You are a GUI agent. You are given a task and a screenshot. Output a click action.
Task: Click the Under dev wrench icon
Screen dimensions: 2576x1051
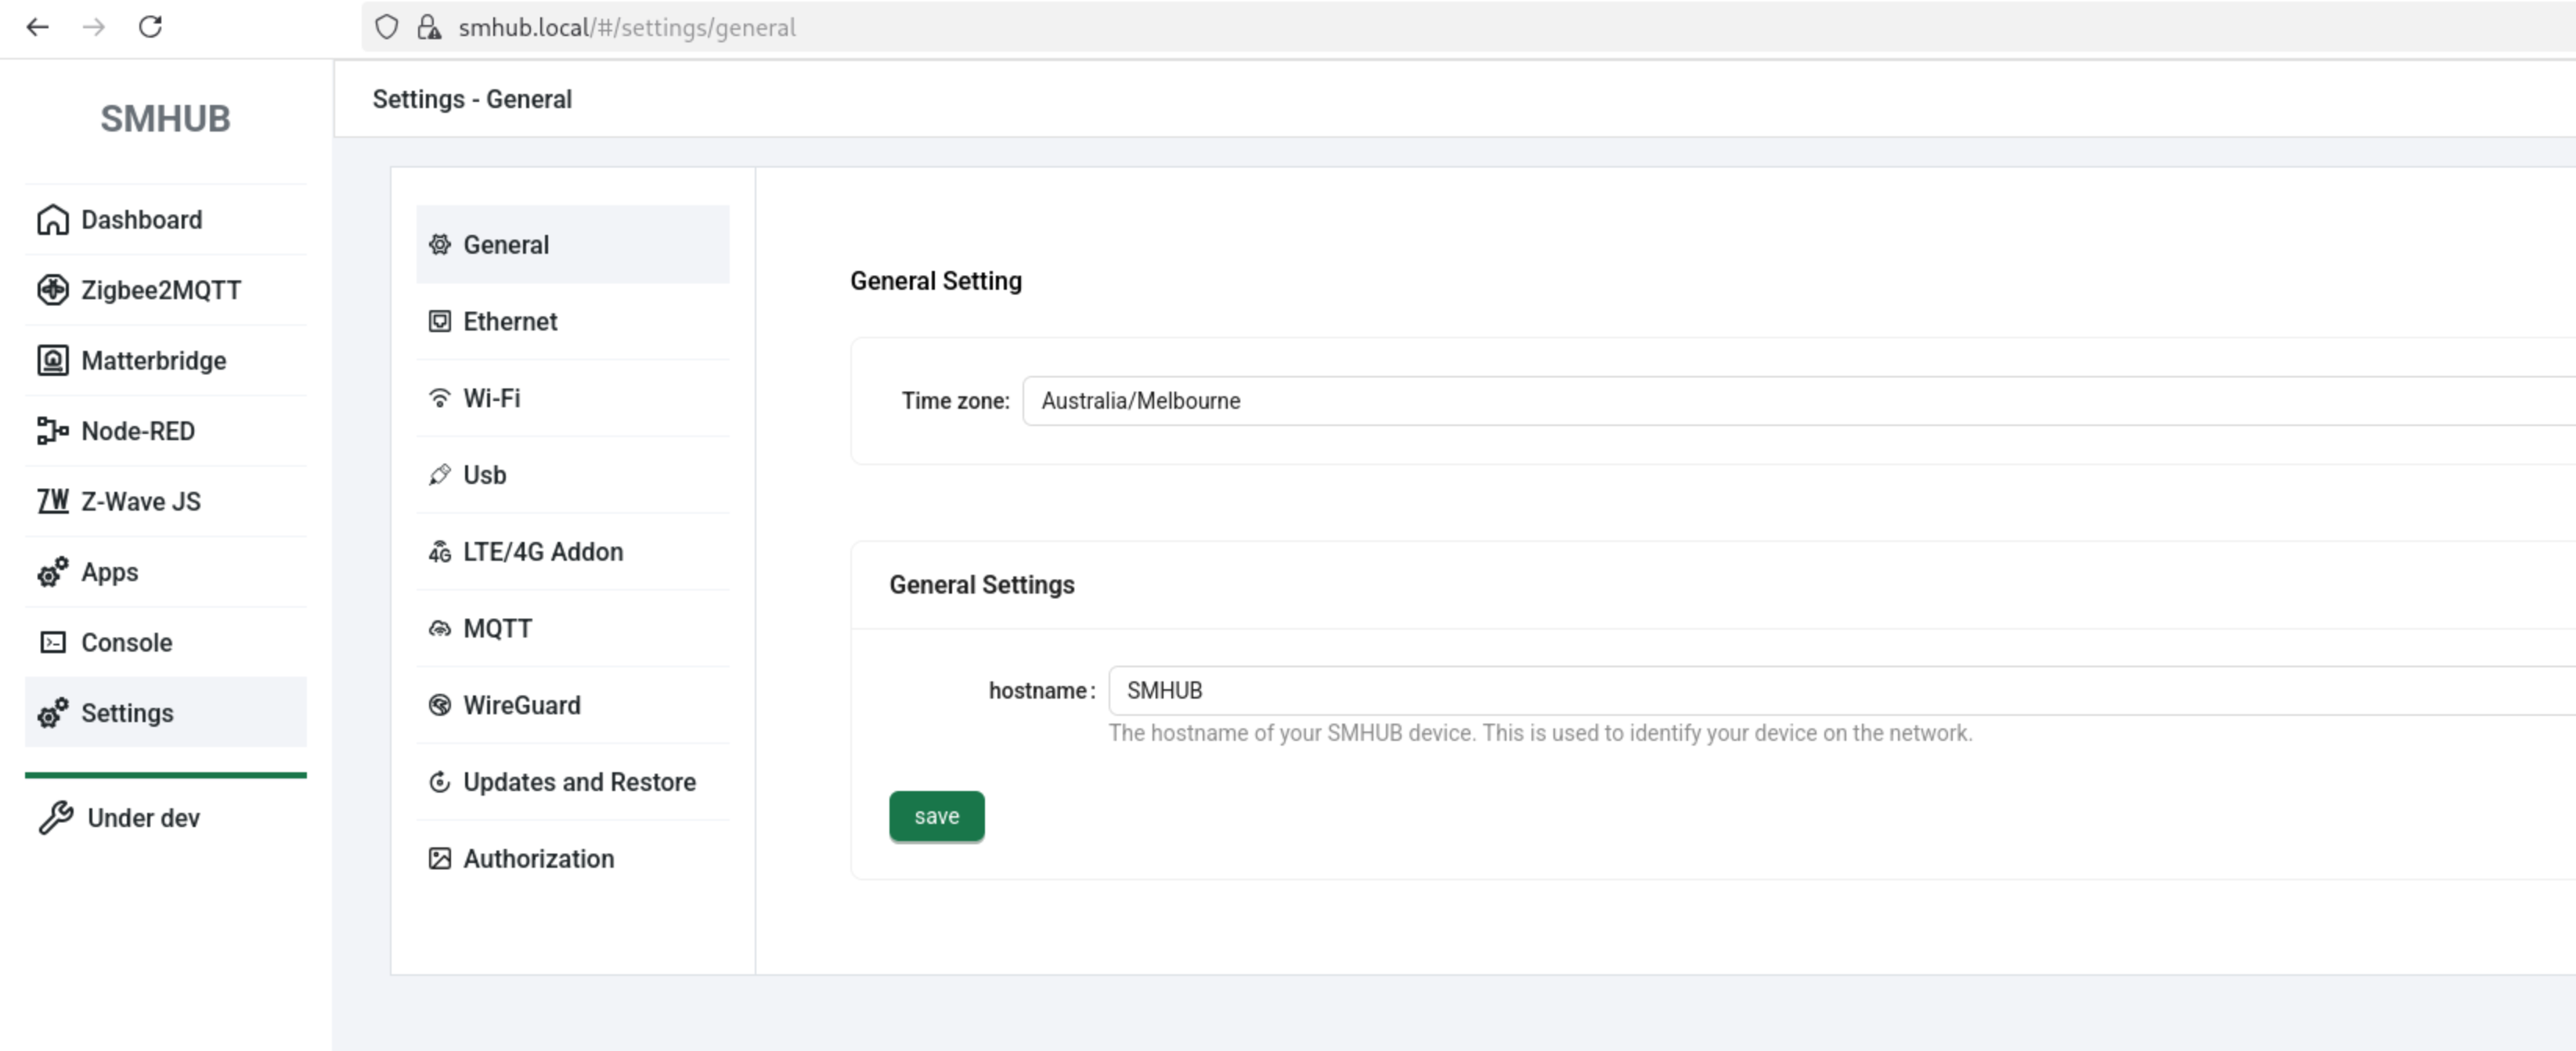56,818
